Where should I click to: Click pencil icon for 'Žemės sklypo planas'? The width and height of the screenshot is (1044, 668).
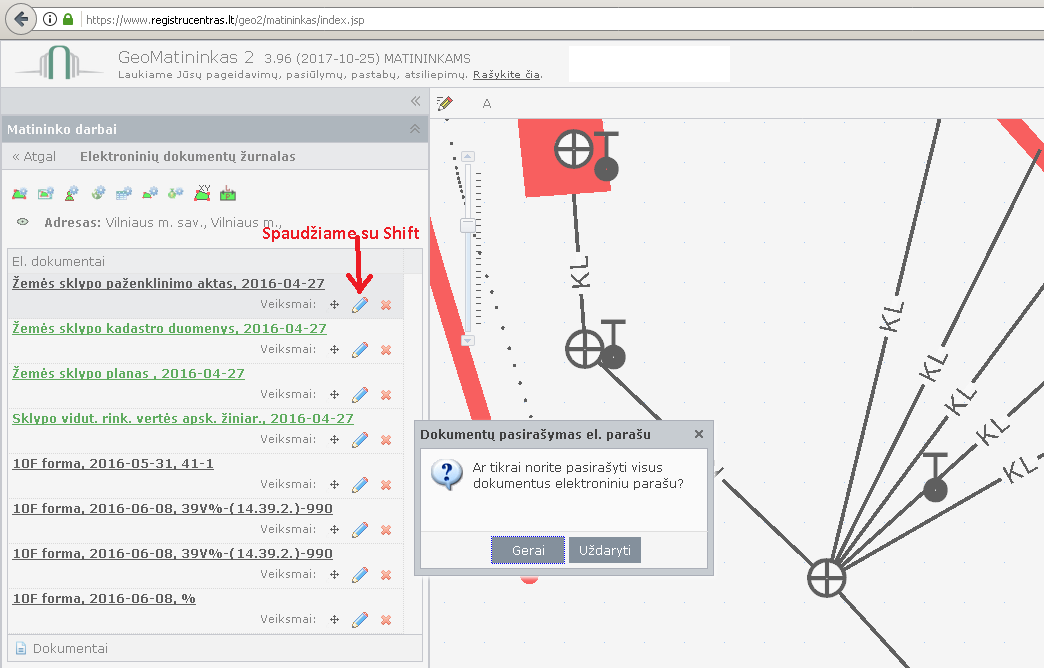[x=360, y=395]
